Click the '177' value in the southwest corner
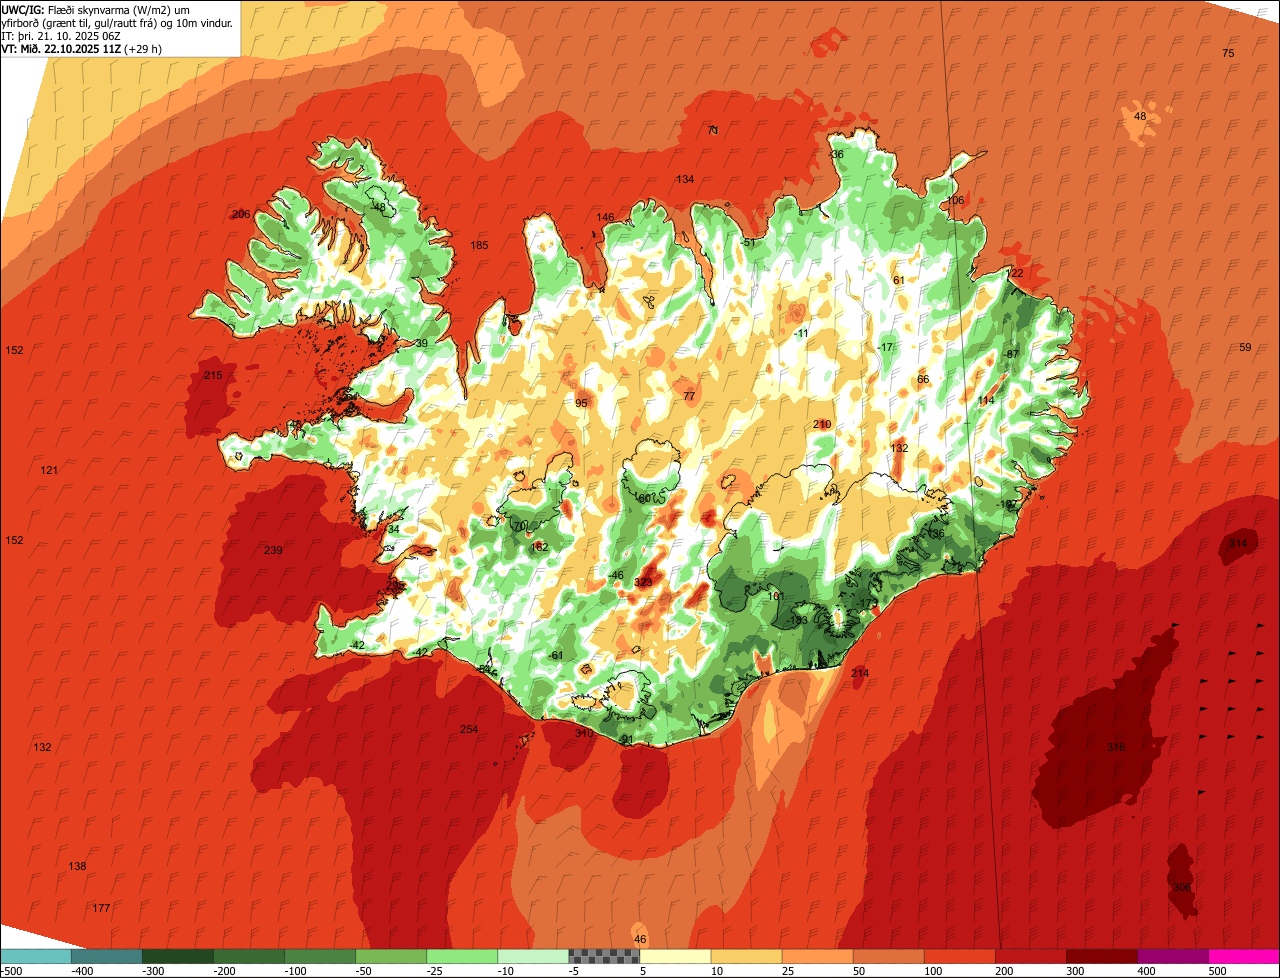This screenshot has width=1280, height=978. tap(101, 907)
